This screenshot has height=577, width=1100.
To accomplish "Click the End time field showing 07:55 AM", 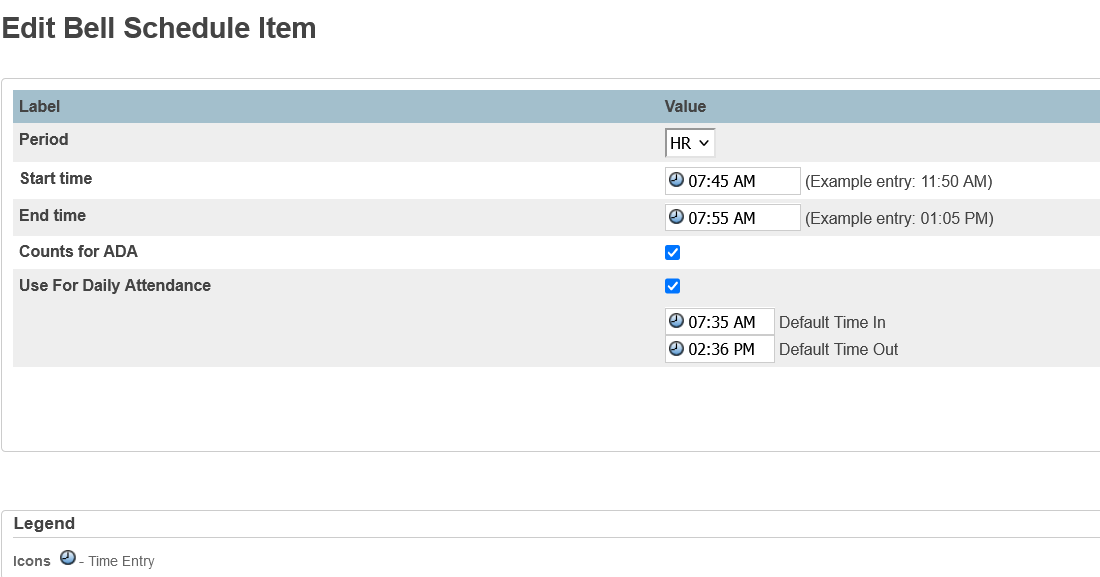I will [x=740, y=218].
